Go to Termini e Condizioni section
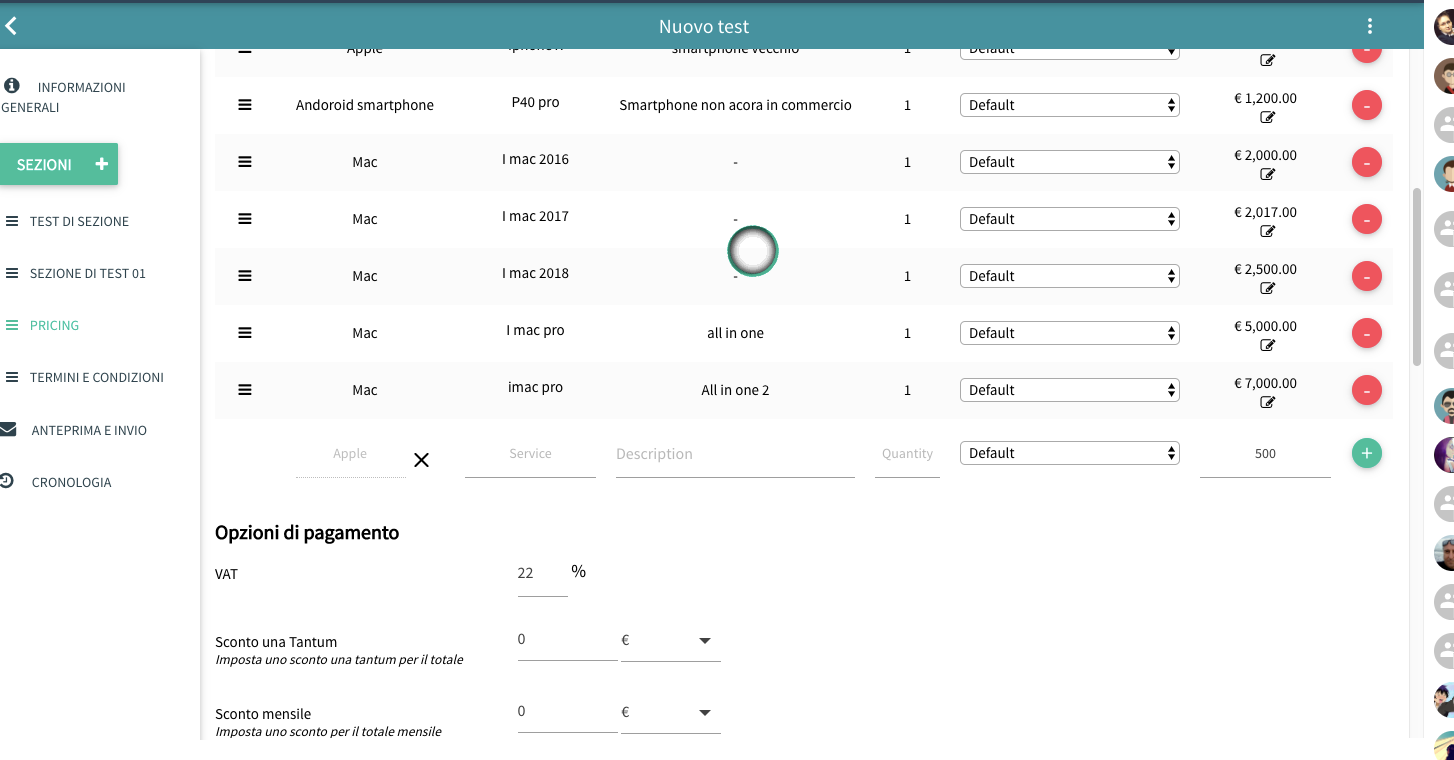1454x760 pixels. 96,377
